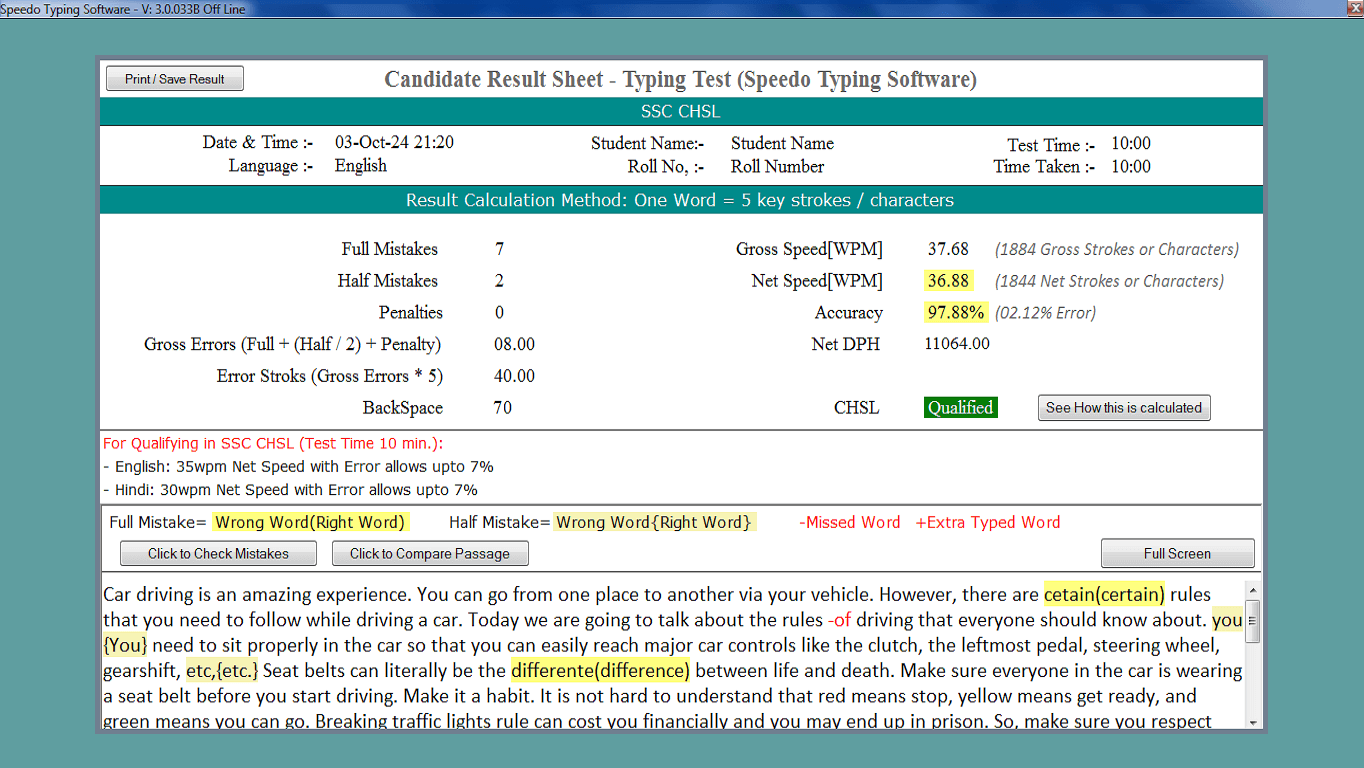Open See How this is calculated
This screenshot has width=1364, height=768.
[x=1123, y=408]
